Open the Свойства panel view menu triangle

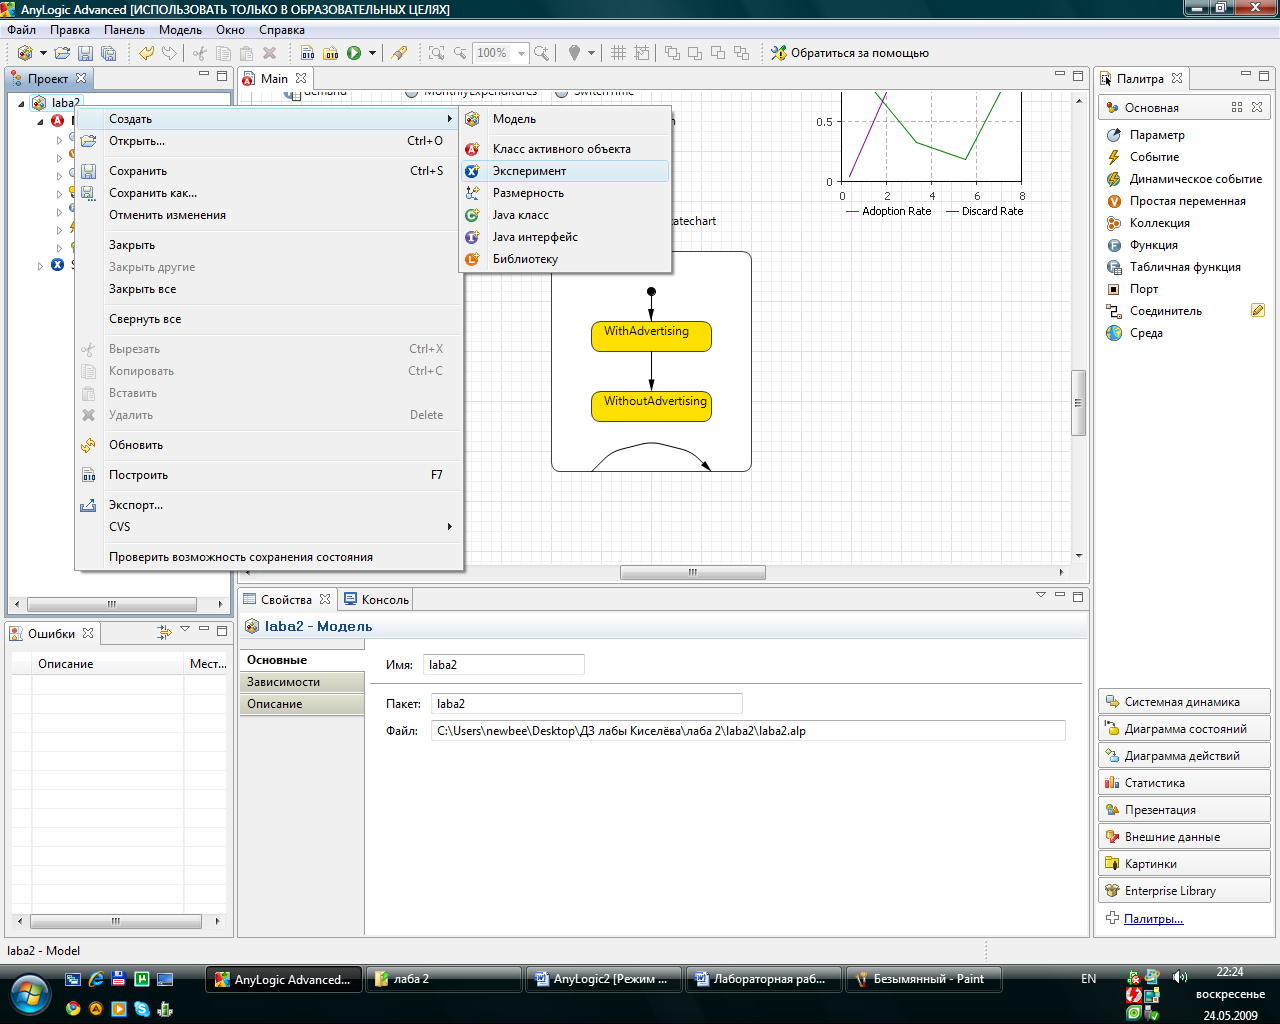pos(1041,596)
